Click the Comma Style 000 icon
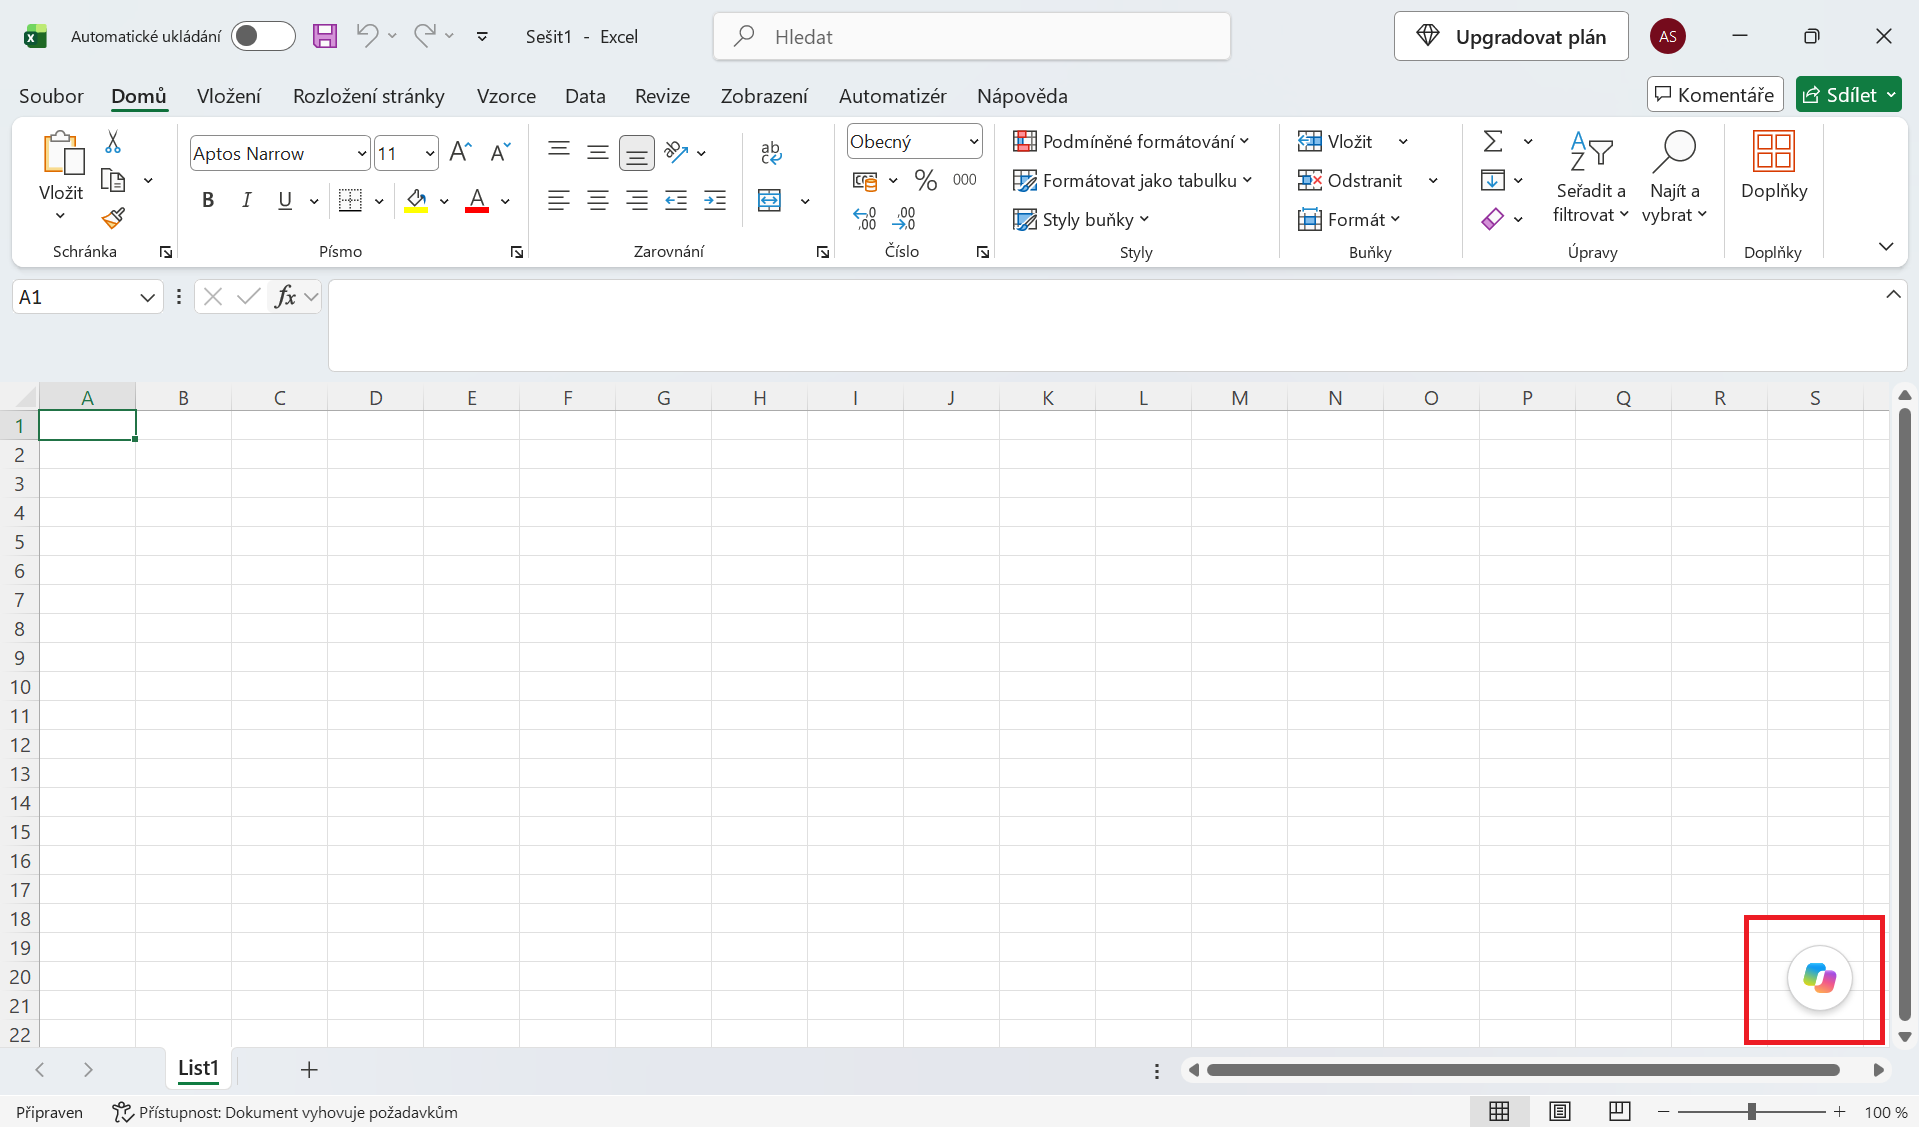Image resolution: width=1919 pixels, height=1127 pixels. [964, 180]
